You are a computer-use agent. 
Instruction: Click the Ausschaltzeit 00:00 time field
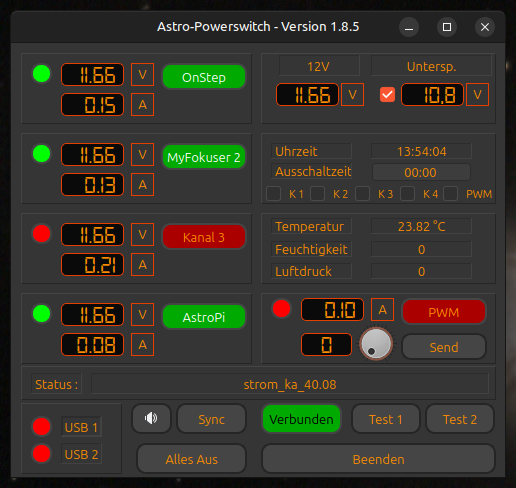[421, 172]
